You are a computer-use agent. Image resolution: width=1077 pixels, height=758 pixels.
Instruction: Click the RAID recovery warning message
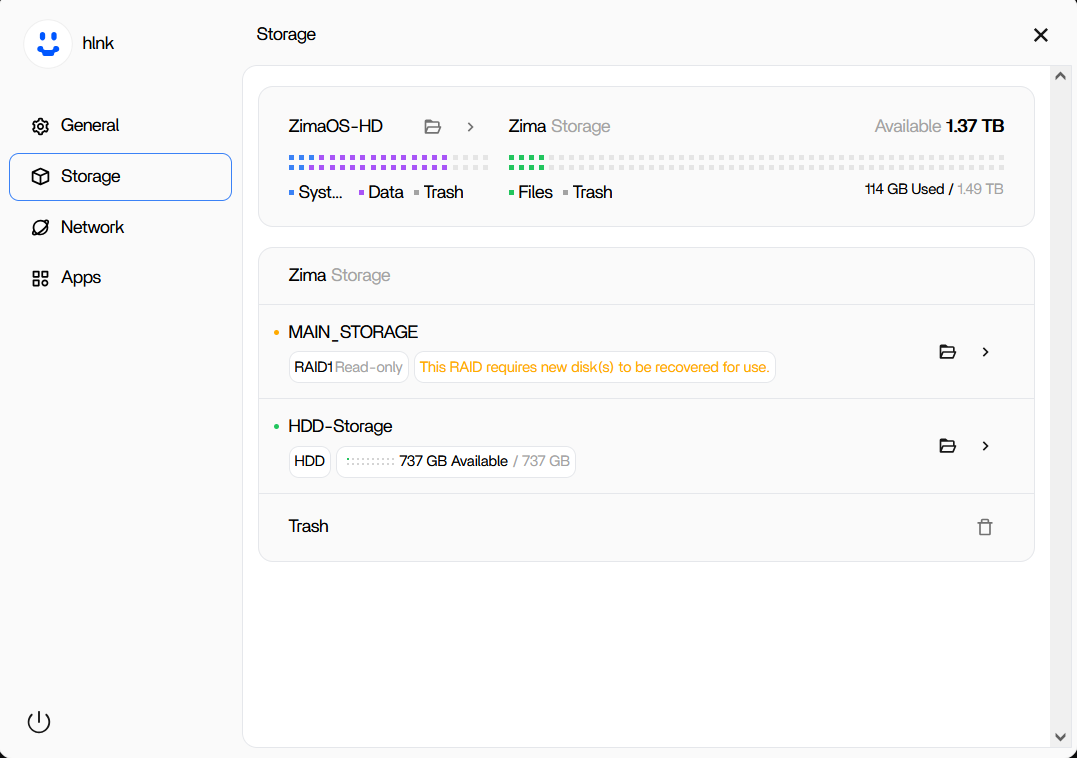point(595,367)
